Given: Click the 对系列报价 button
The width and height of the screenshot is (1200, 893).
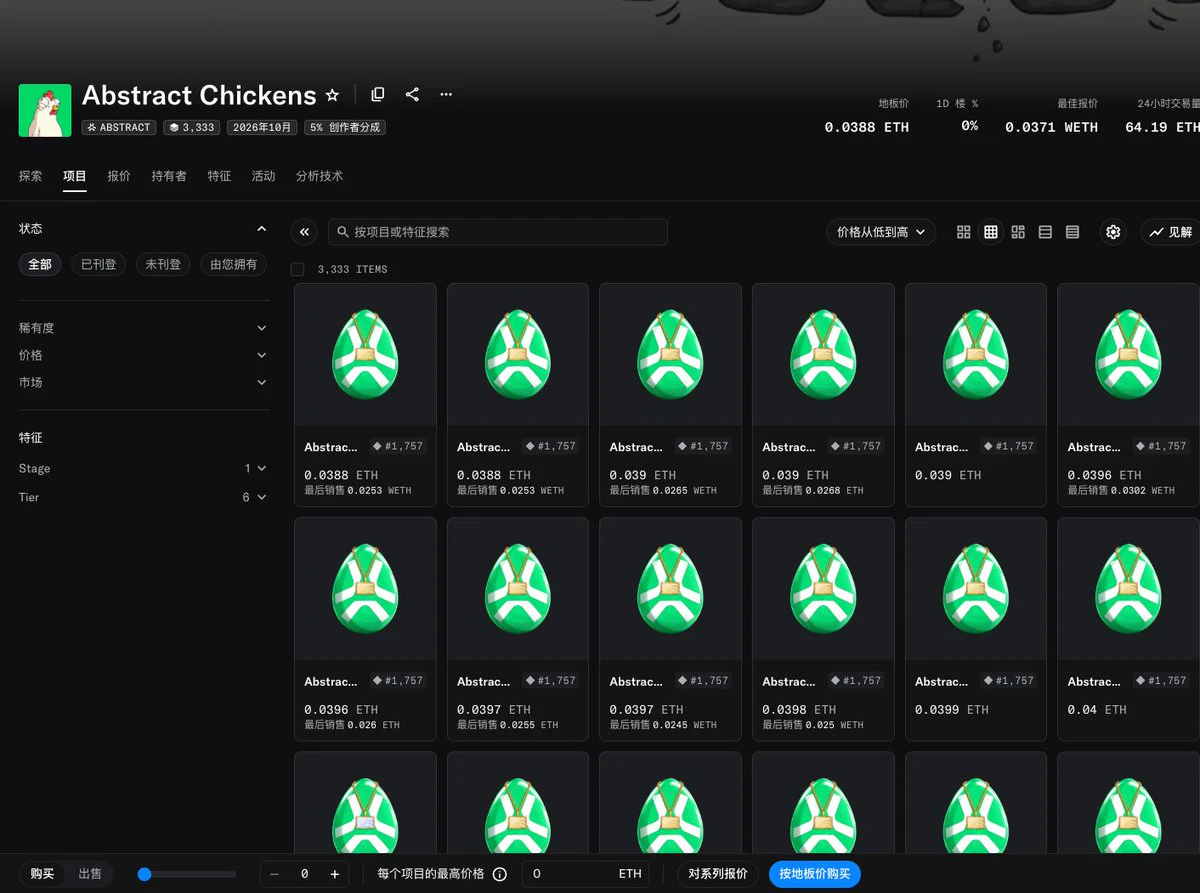Looking at the screenshot, I should click(718, 874).
